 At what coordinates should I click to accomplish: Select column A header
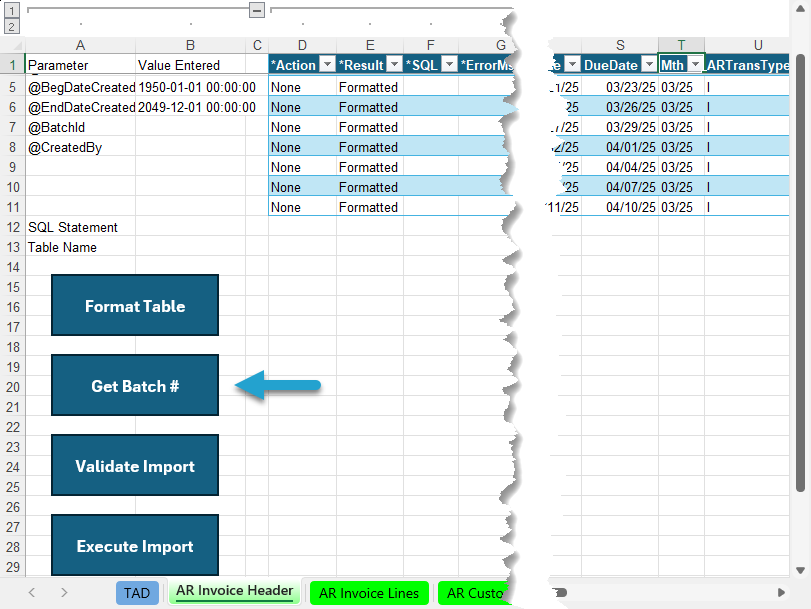(x=80, y=45)
